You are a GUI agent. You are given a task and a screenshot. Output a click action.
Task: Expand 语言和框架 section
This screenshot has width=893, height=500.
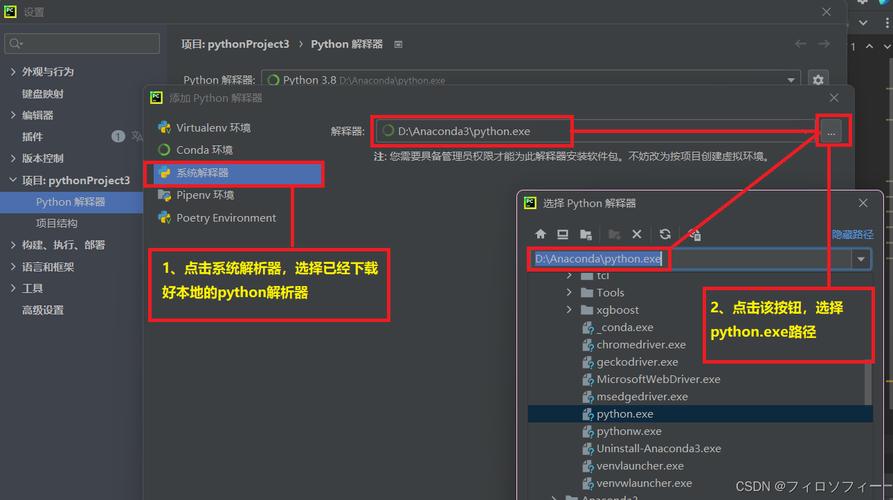pos(13,267)
